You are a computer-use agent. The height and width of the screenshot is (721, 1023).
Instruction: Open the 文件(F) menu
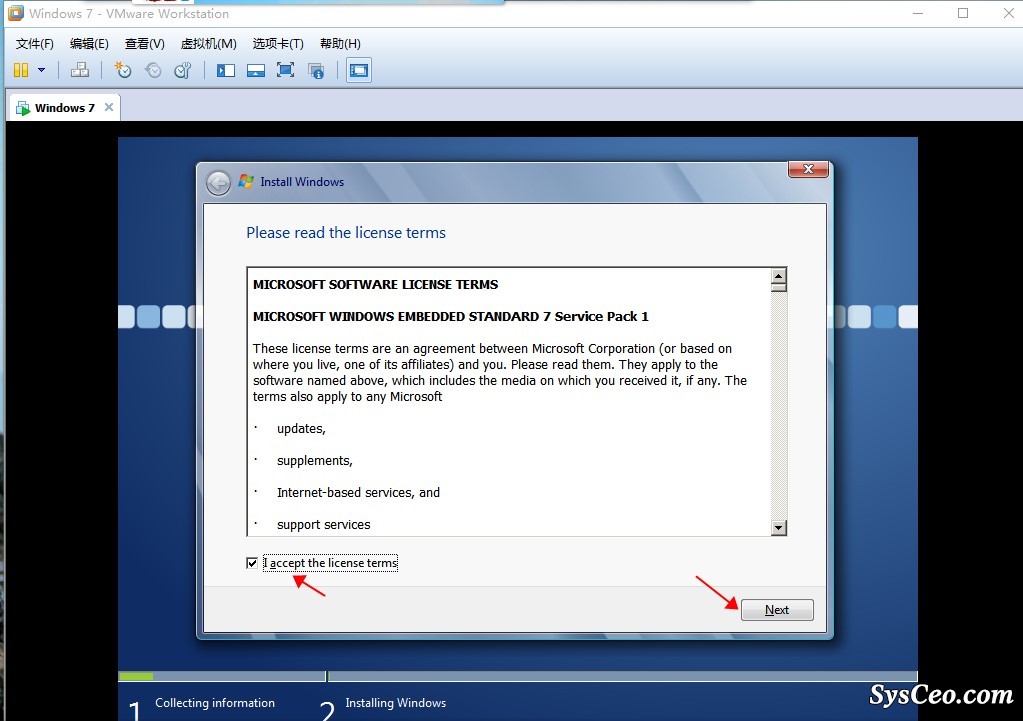(35, 44)
